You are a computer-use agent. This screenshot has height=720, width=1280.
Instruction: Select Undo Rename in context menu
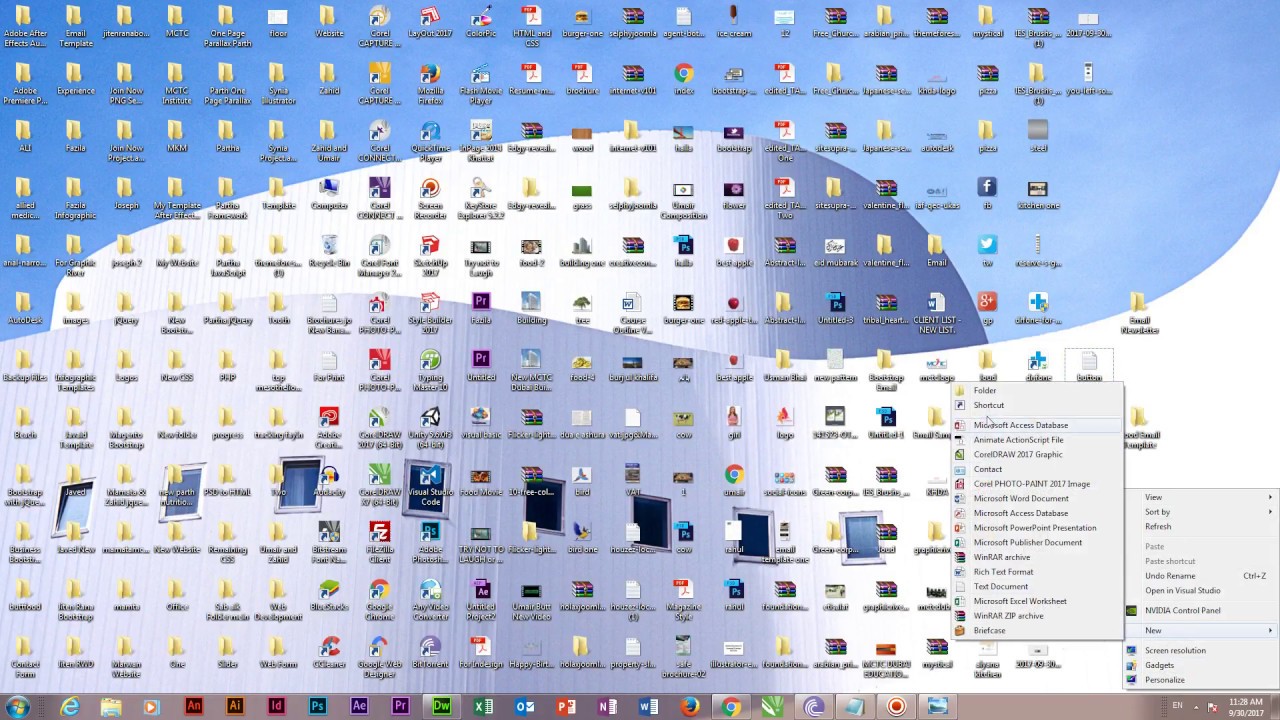point(1201,576)
